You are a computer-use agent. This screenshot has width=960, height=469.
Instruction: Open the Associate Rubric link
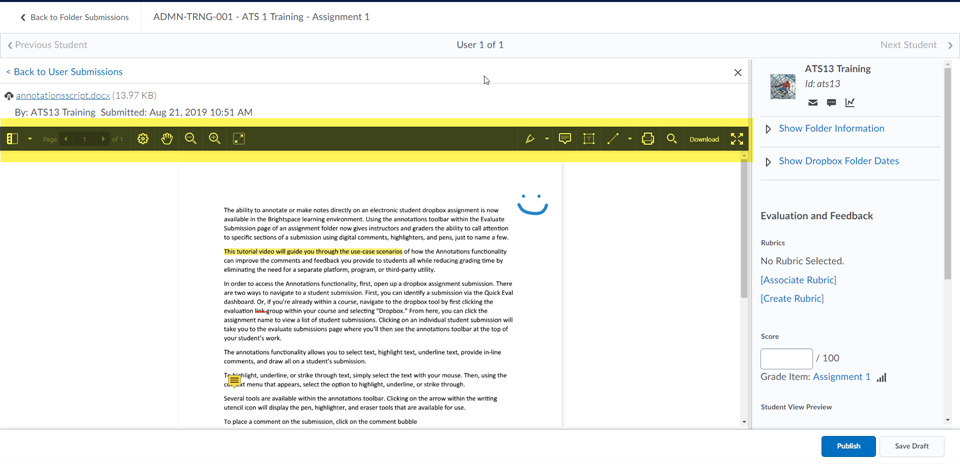[x=798, y=280]
